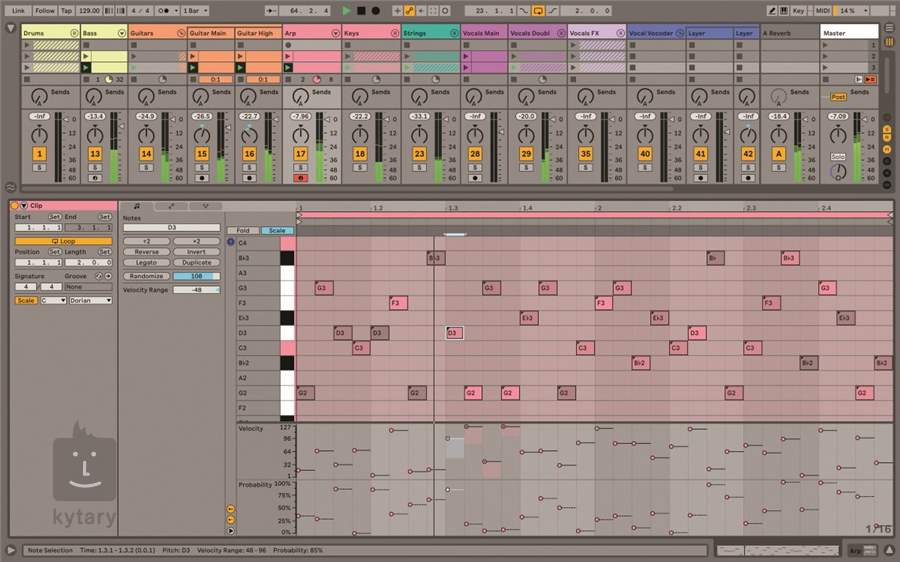Unfold the Bass group track
Screen dimensions: 900x562
point(121,33)
